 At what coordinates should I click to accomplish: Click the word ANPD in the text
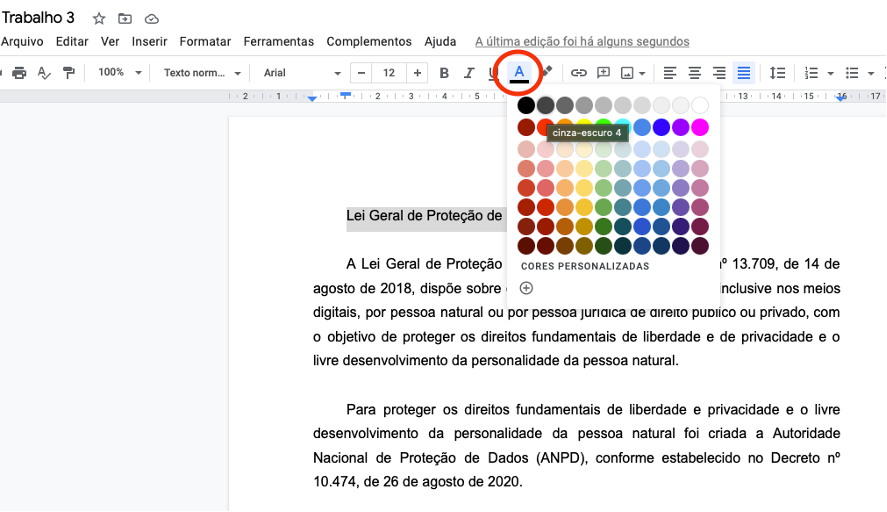pyautogui.click(x=561, y=458)
